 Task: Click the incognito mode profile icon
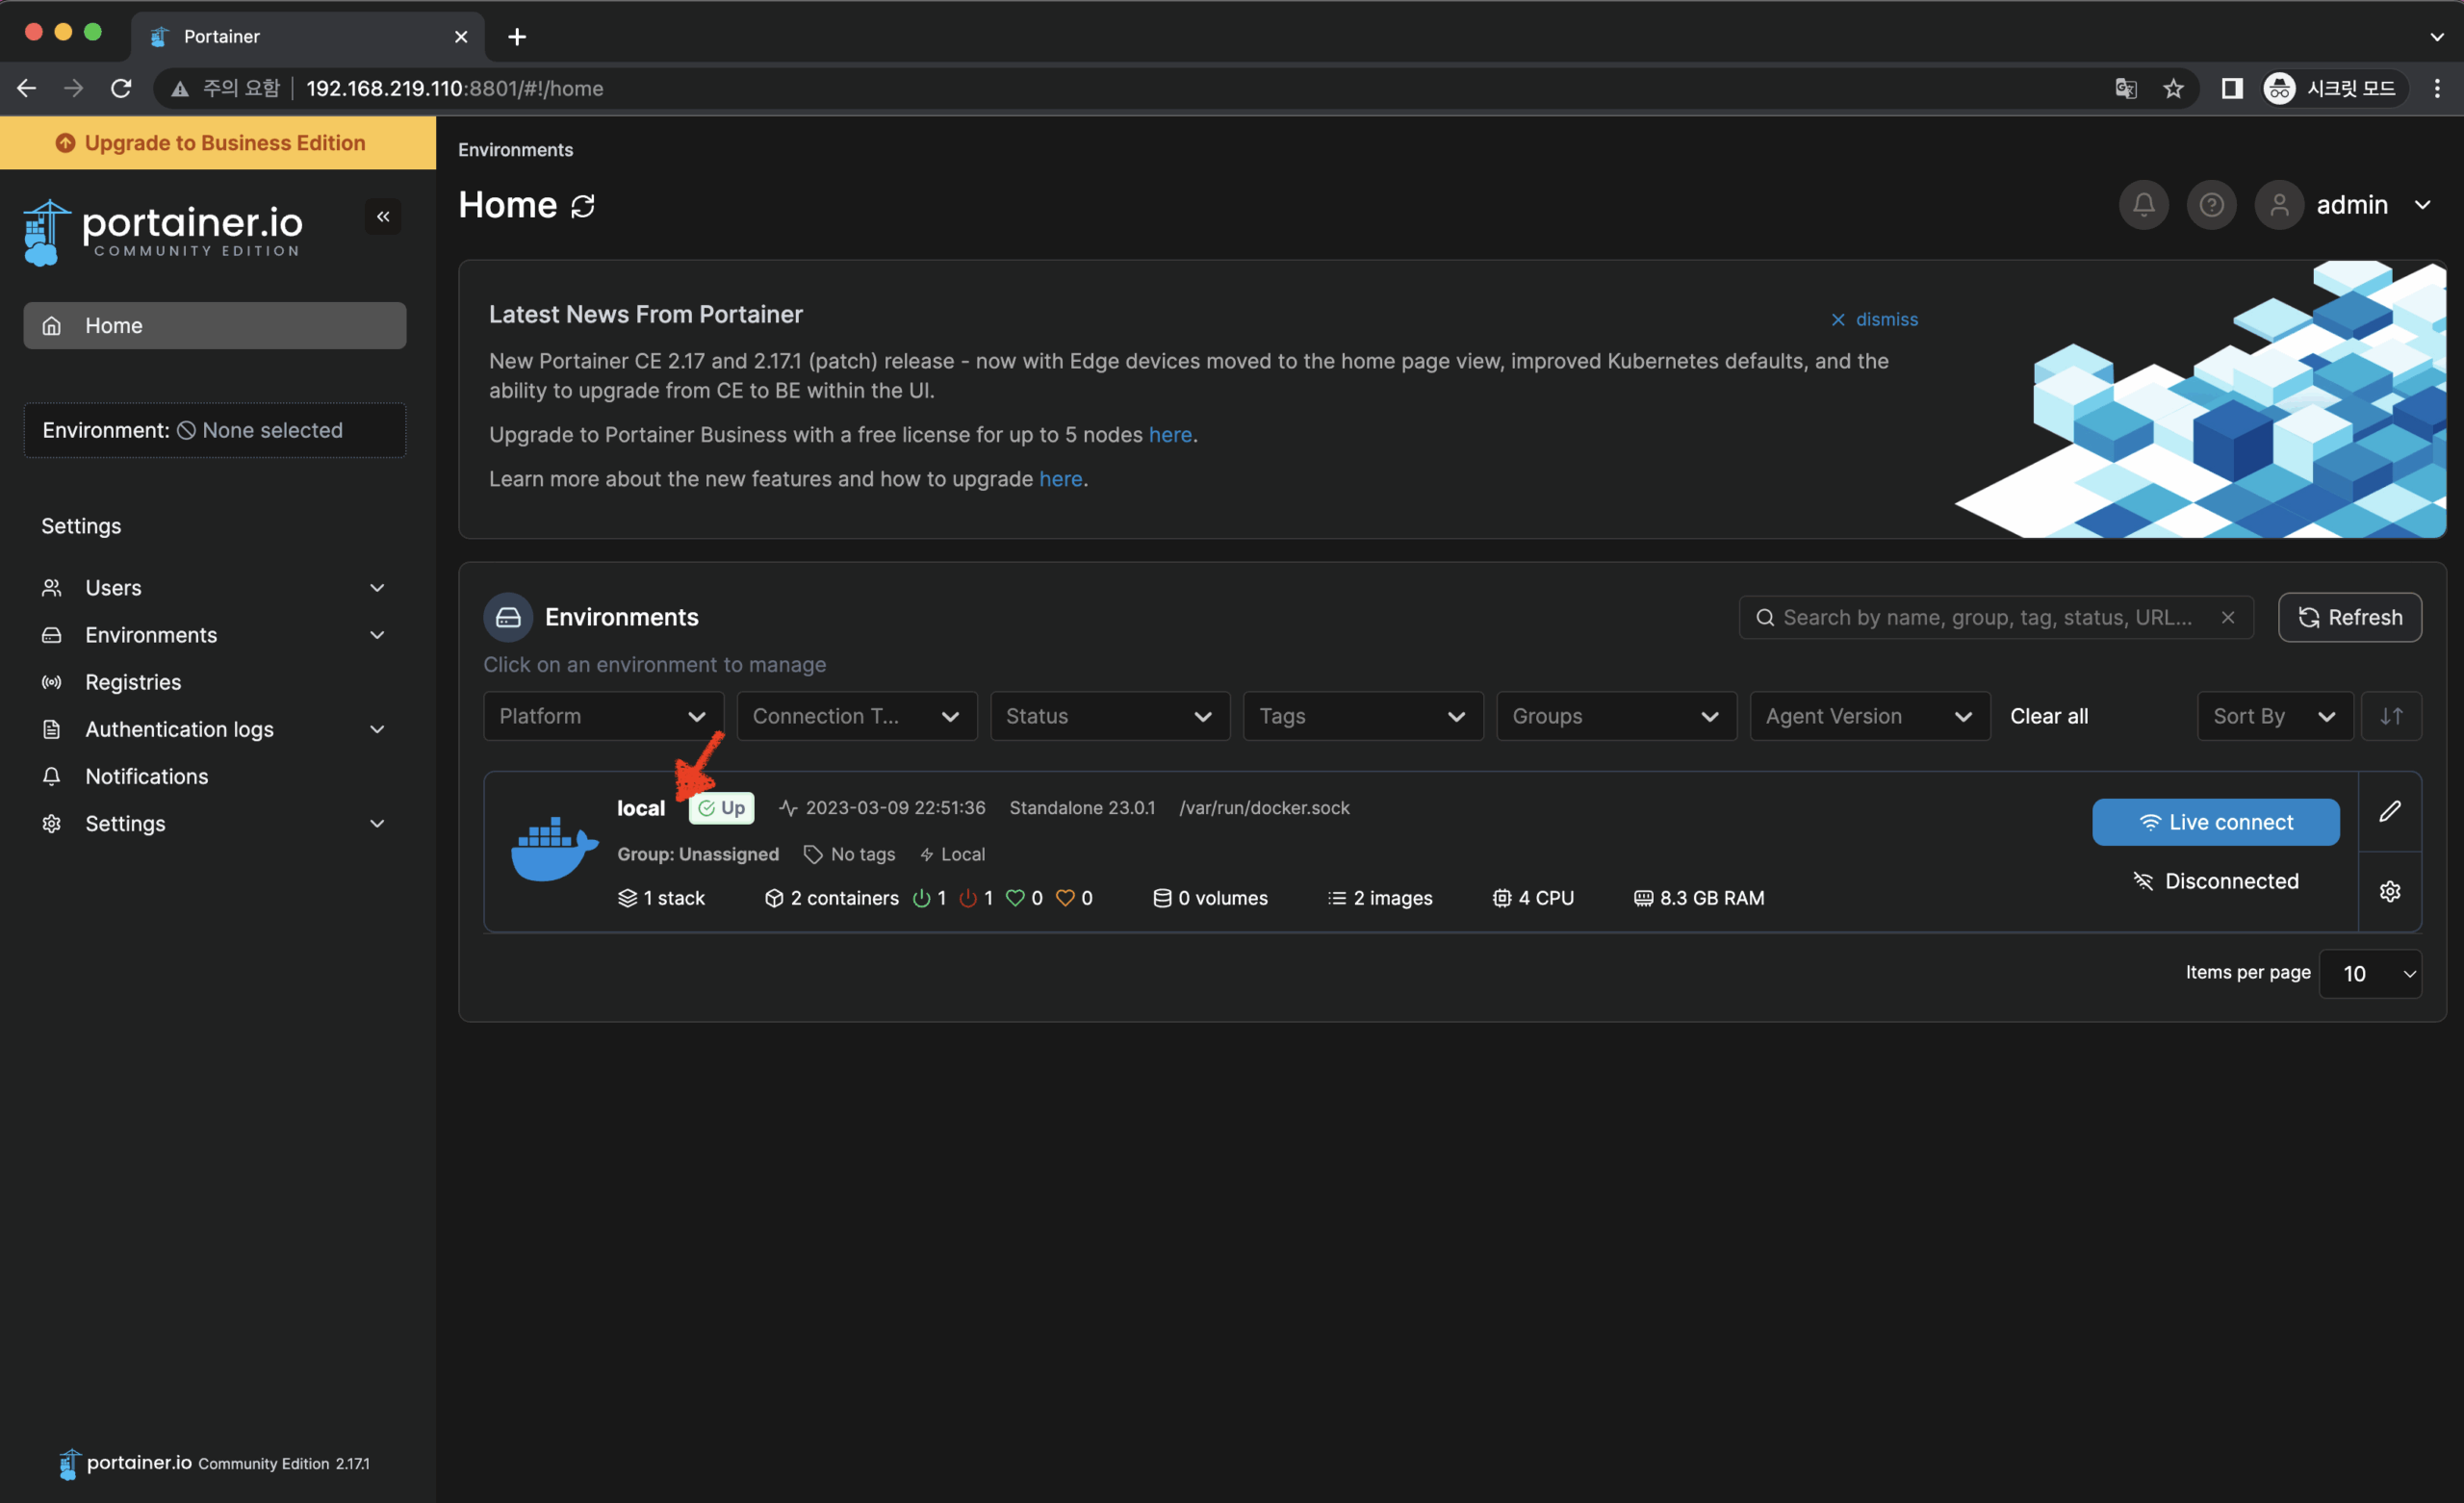click(2279, 89)
